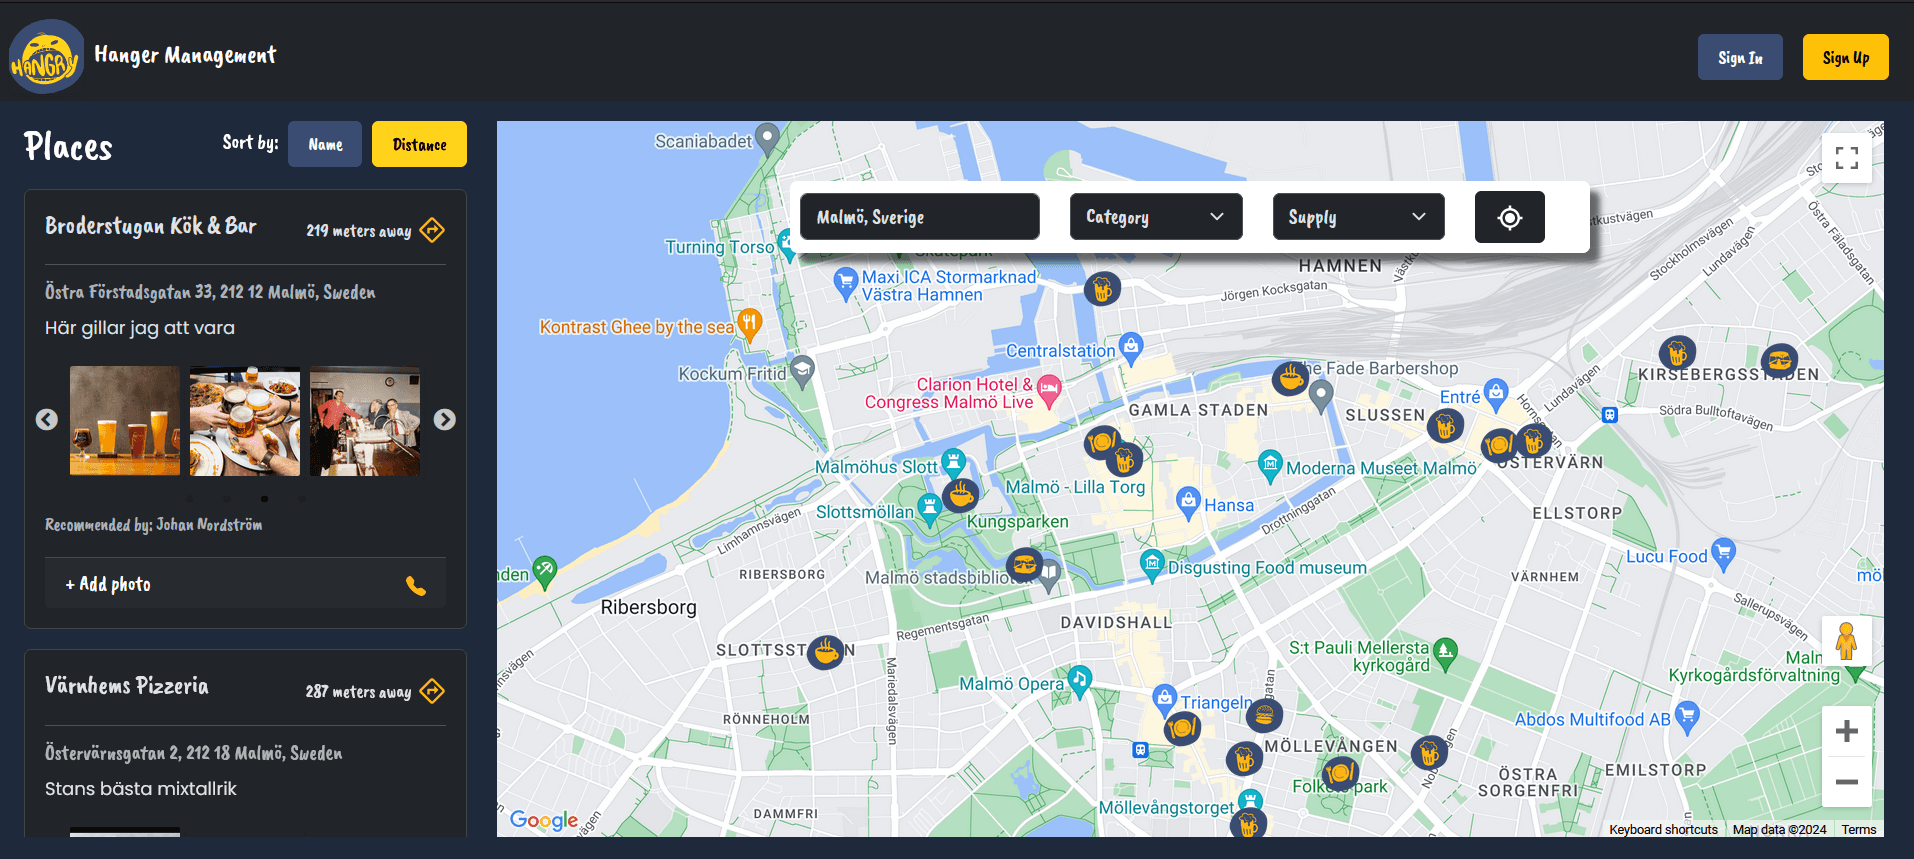Open directions for Broderstugan Kök & Bar

click(x=432, y=230)
